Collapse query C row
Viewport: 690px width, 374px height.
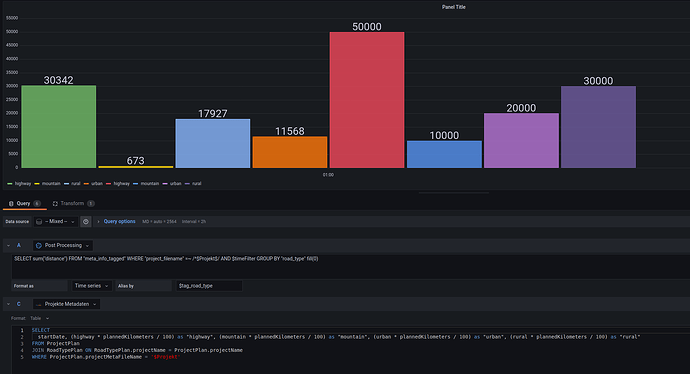pyautogui.click(x=8, y=304)
